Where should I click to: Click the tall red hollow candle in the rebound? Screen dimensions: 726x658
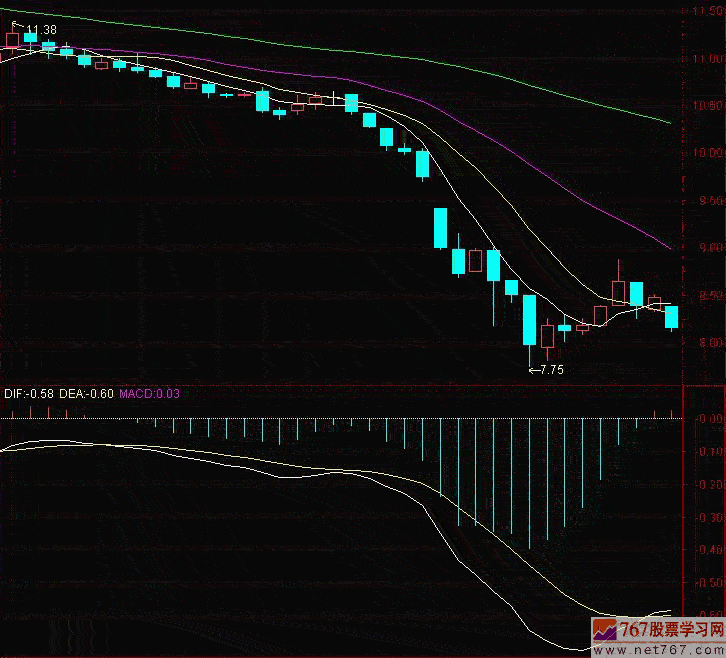click(619, 291)
